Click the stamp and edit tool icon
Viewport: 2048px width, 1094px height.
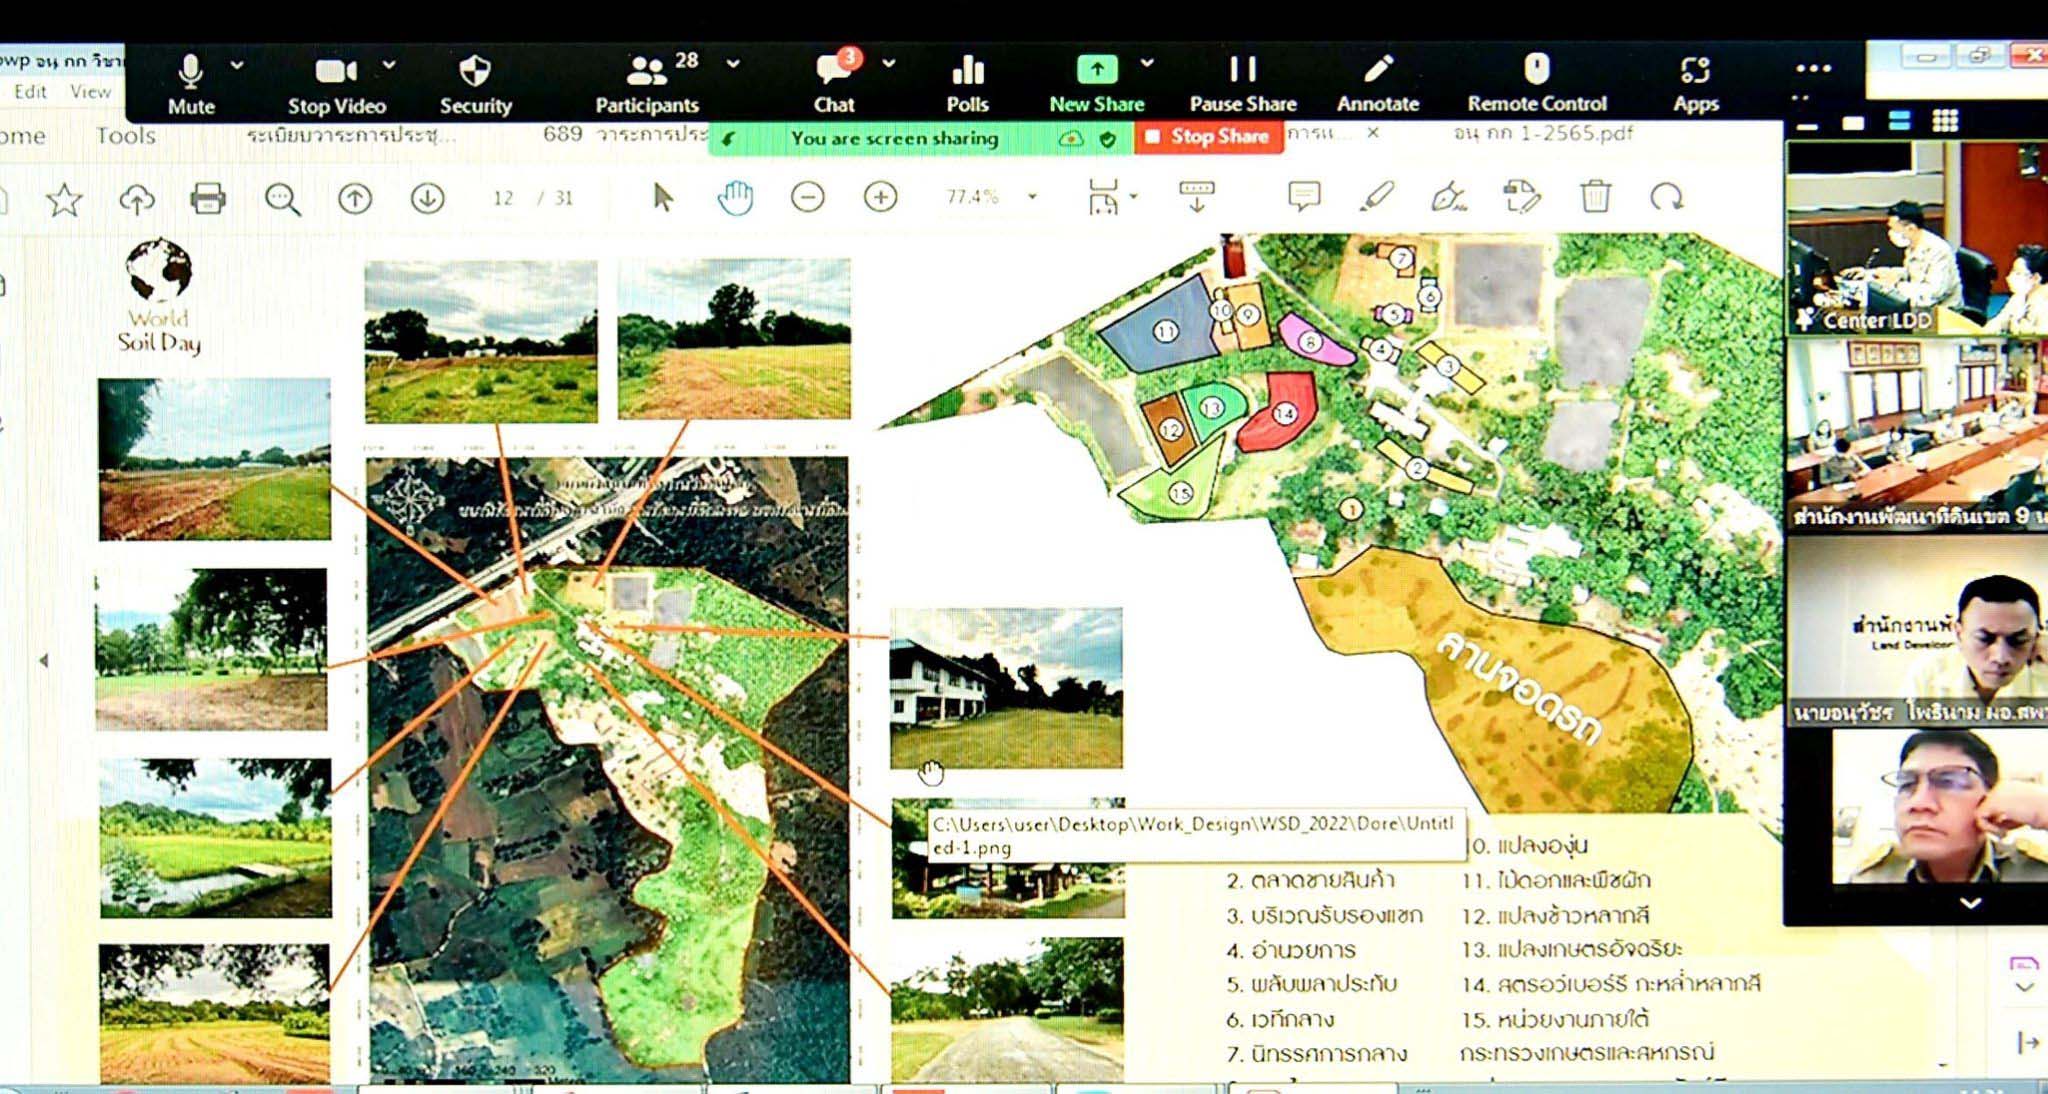[x=1522, y=197]
